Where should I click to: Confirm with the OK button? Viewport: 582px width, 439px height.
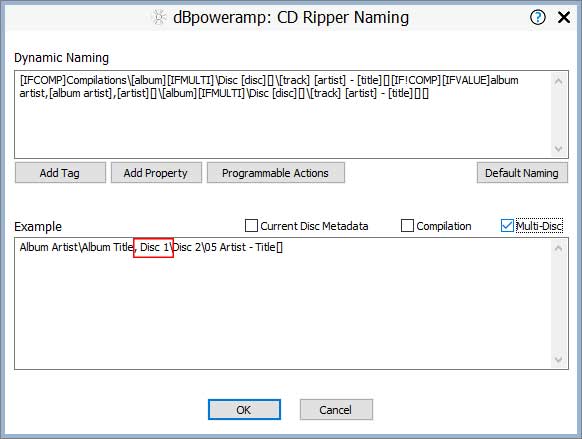point(244,410)
